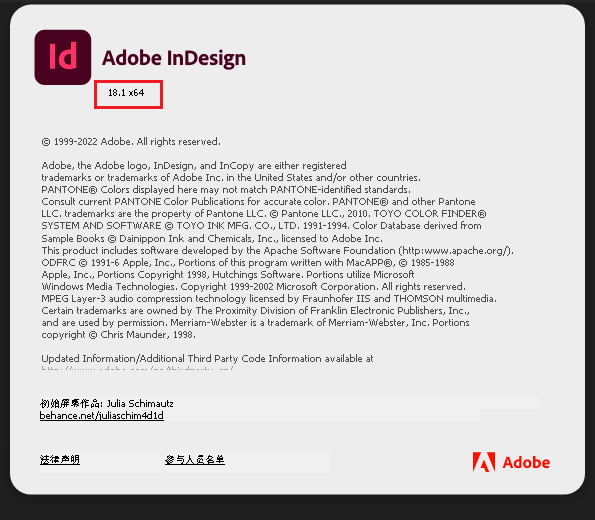Click the 18.1 x64 version number
This screenshot has height=520, width=595.
[x=126, y=93]
